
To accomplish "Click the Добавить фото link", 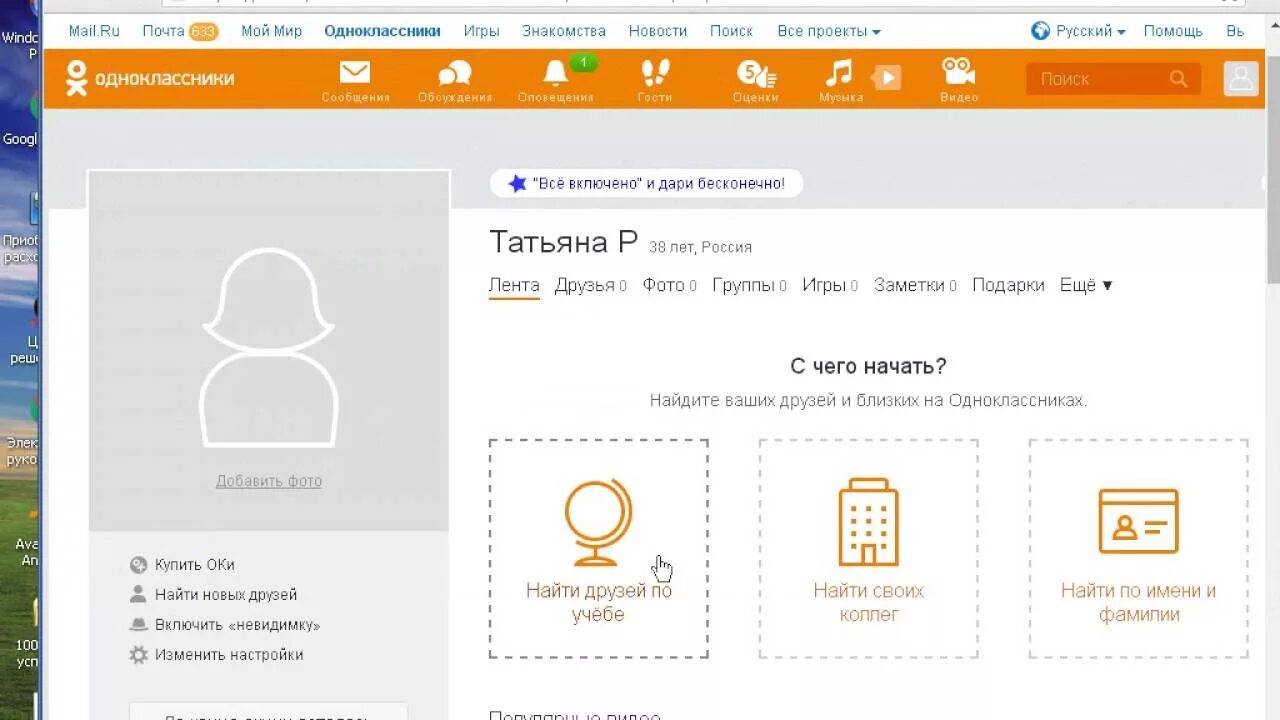I will tap(269, 481).
